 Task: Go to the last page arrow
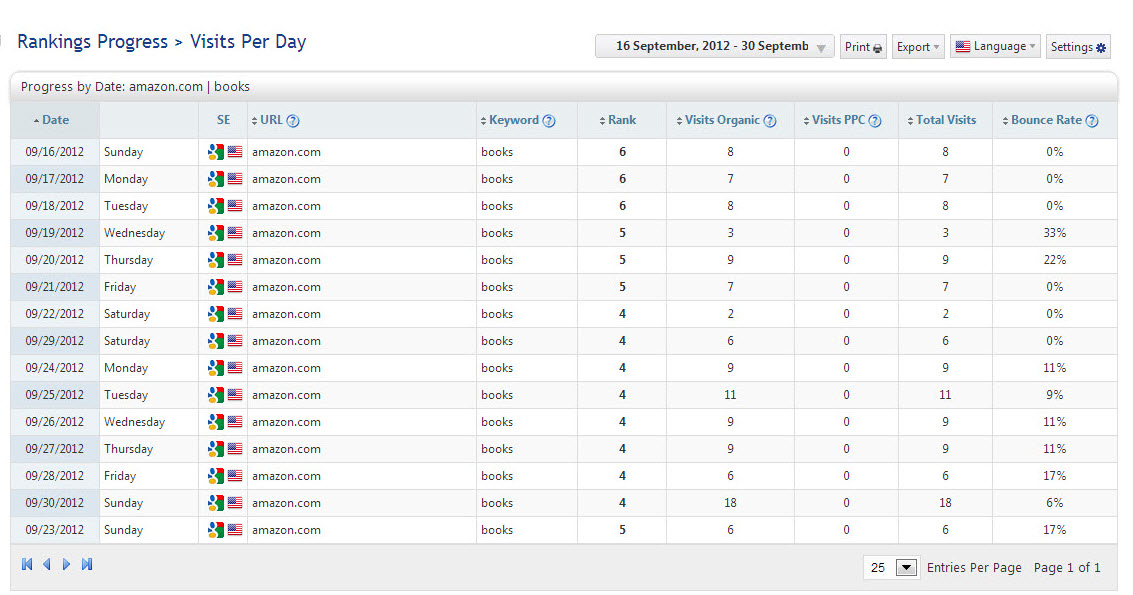coord(87,565)
